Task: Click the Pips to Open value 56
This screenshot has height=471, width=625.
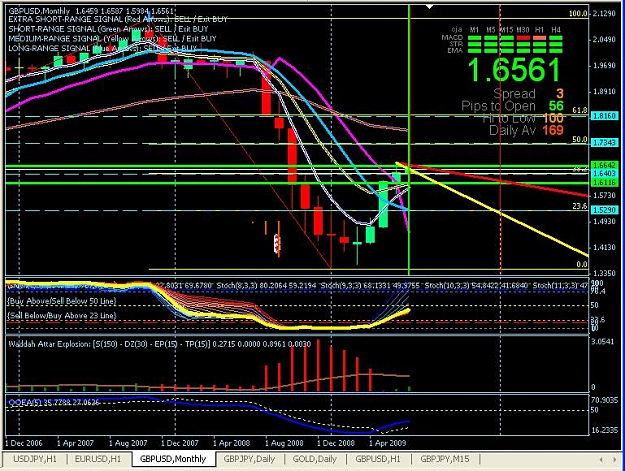Action: [556, 106]
